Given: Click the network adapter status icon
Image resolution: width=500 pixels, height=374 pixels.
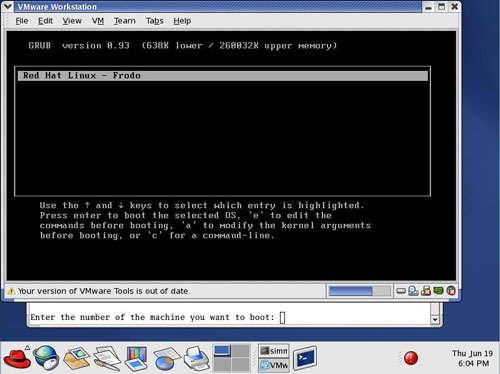Looking at the screenshot, I should [438, 291].
